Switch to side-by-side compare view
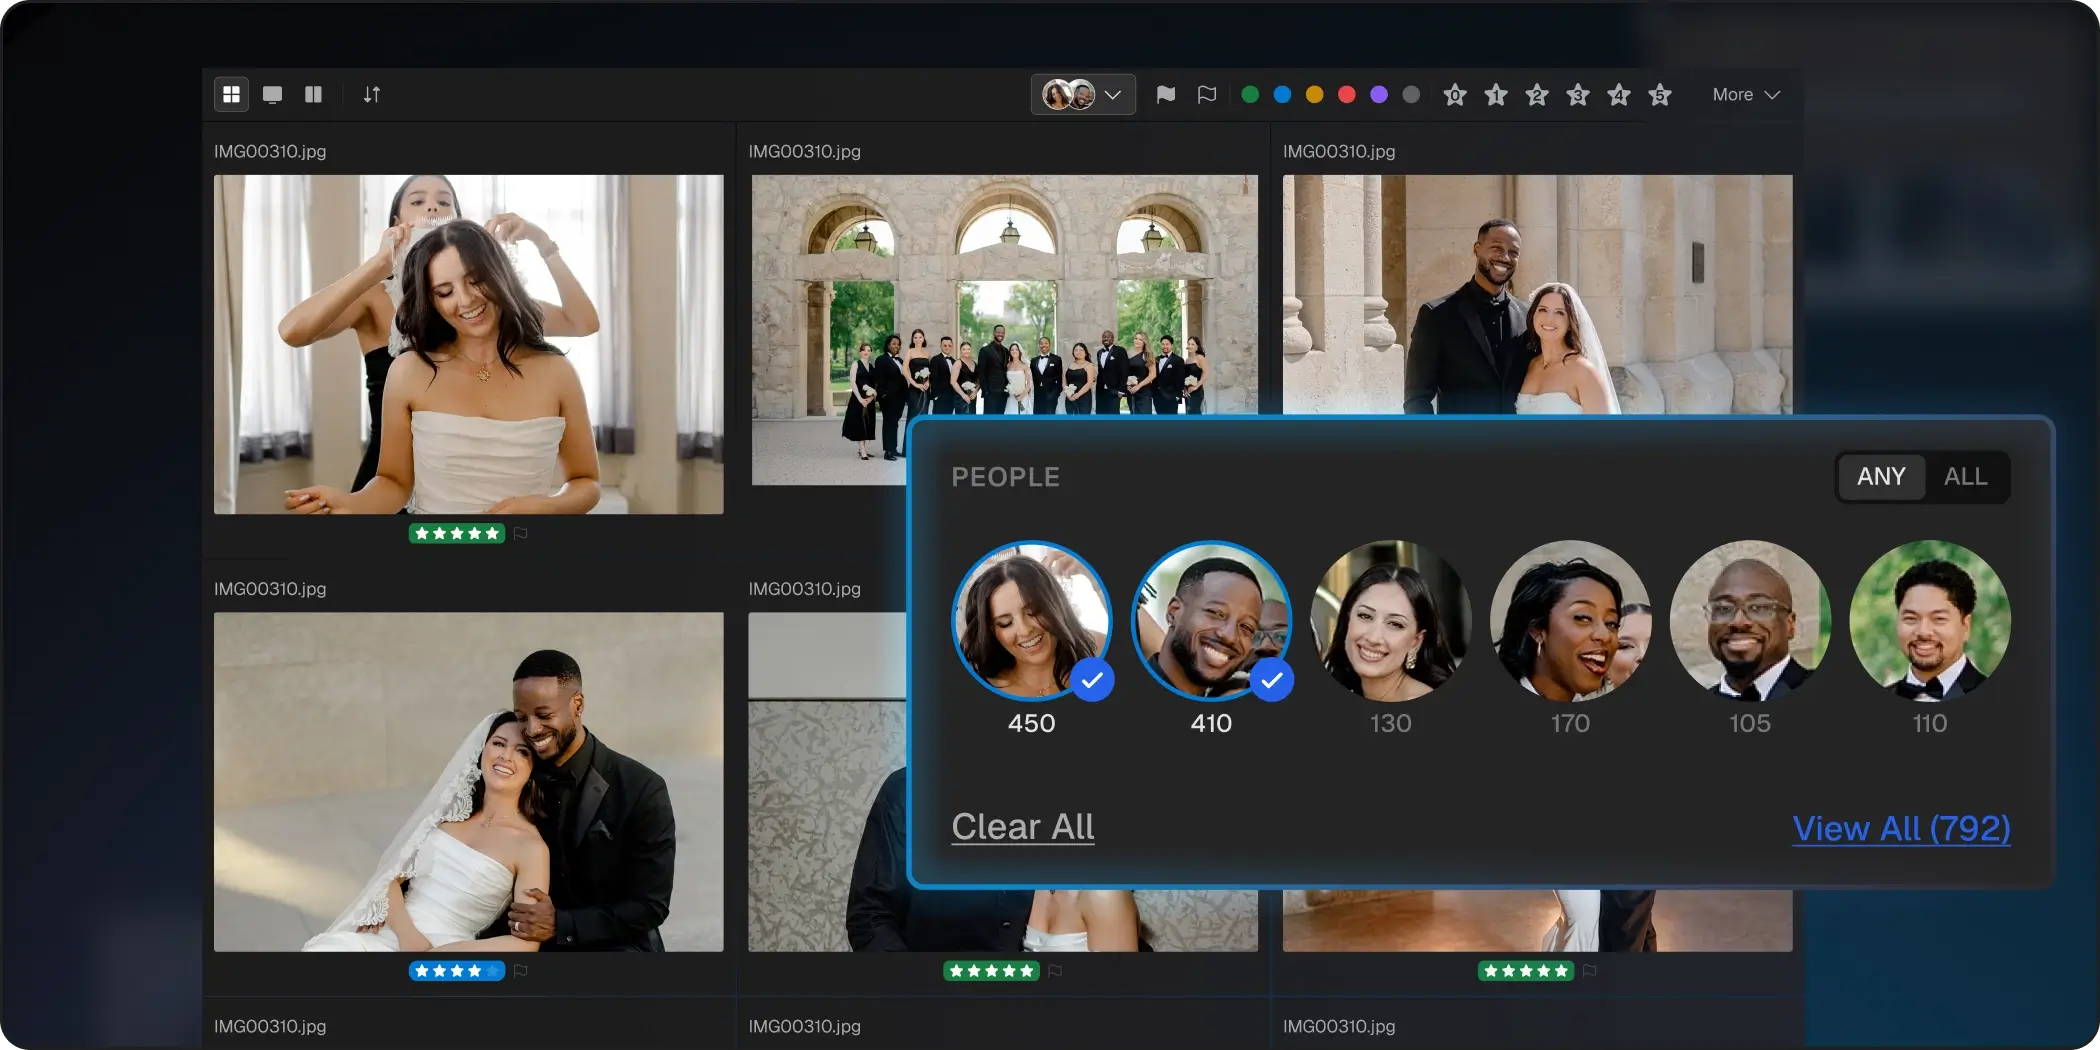The image size is (2100, 1050). coord(313,94)
